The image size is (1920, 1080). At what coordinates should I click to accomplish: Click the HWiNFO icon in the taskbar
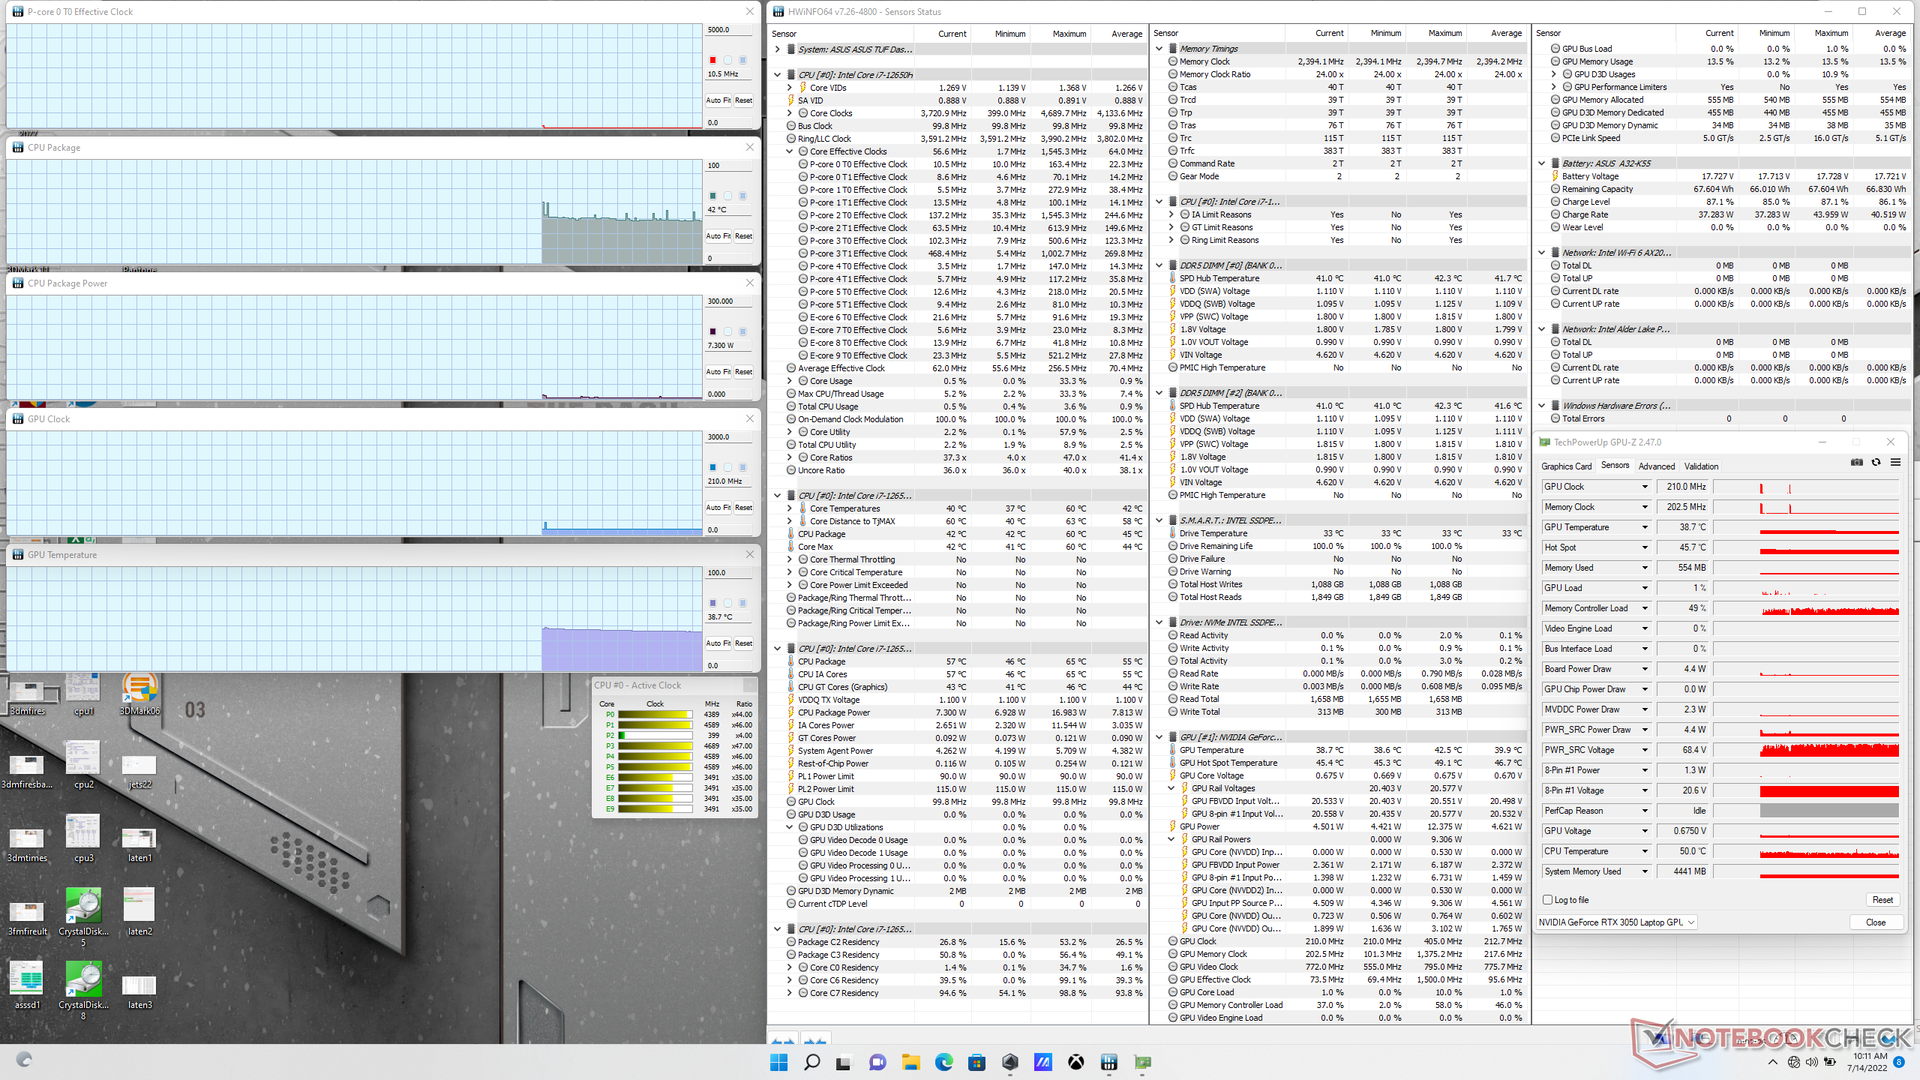pos(1109,1062)
